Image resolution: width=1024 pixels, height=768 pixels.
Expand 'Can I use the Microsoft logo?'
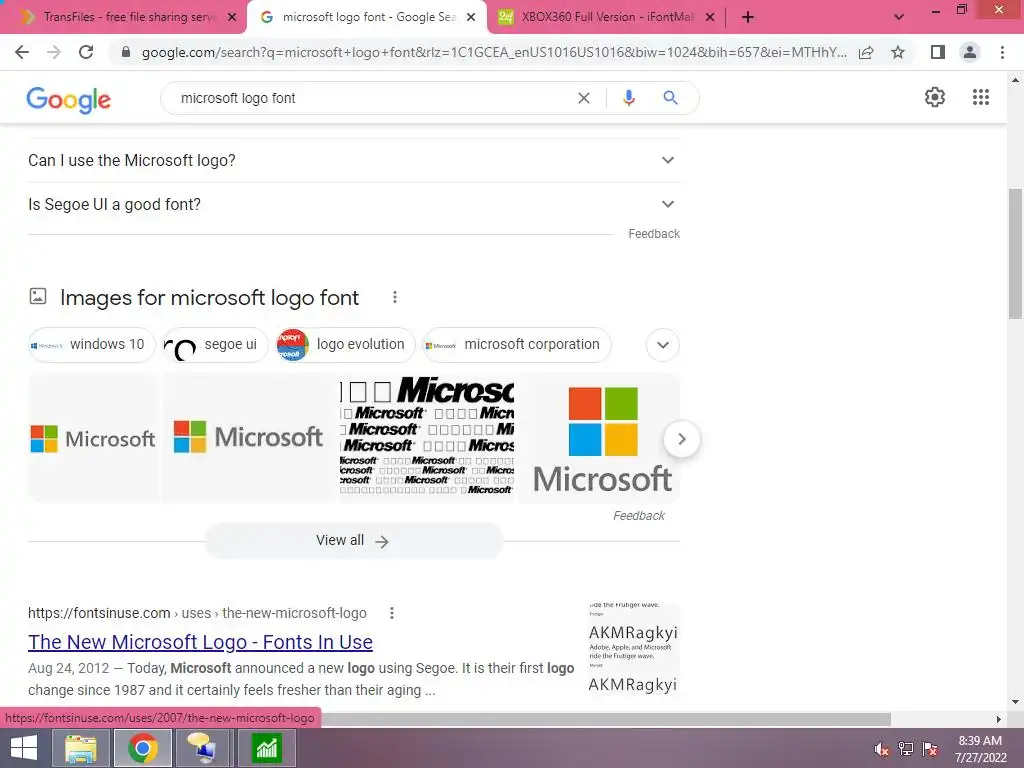354,160
